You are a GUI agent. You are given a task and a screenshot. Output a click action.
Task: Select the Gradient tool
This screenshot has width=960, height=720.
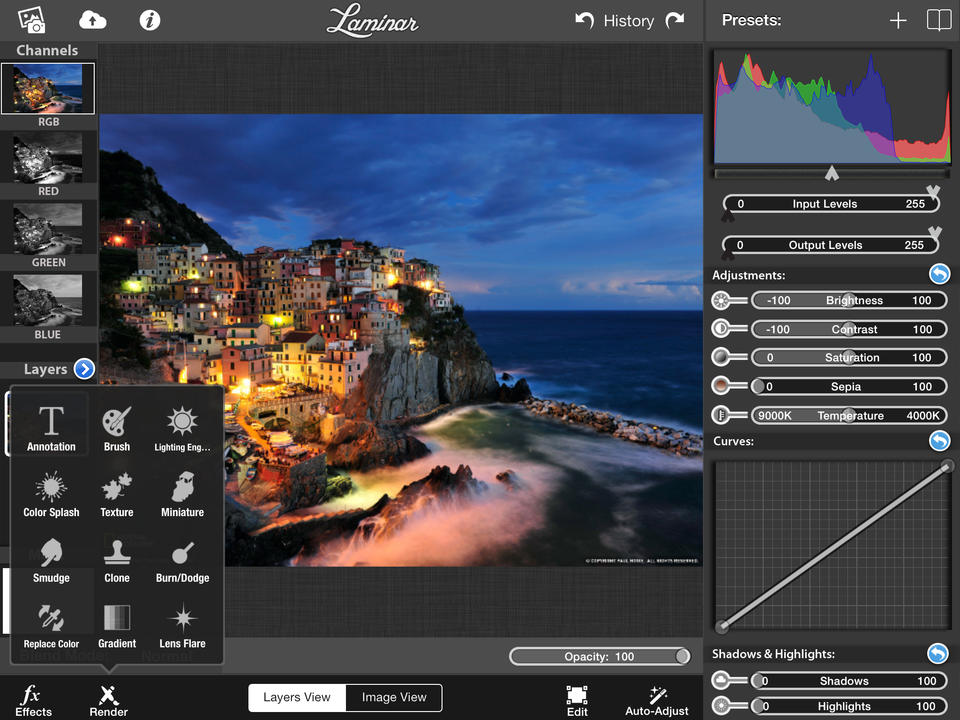pyautogui.click(x=116, y=626)
